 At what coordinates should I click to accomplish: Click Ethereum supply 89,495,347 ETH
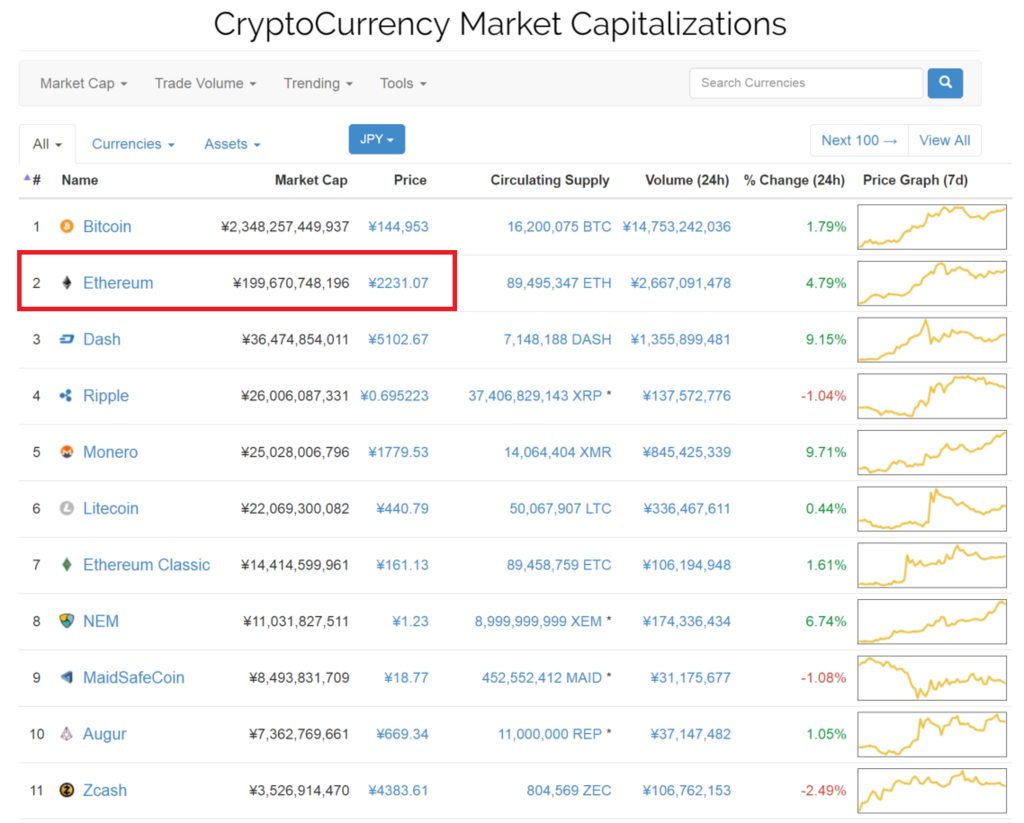pos(559,283)
